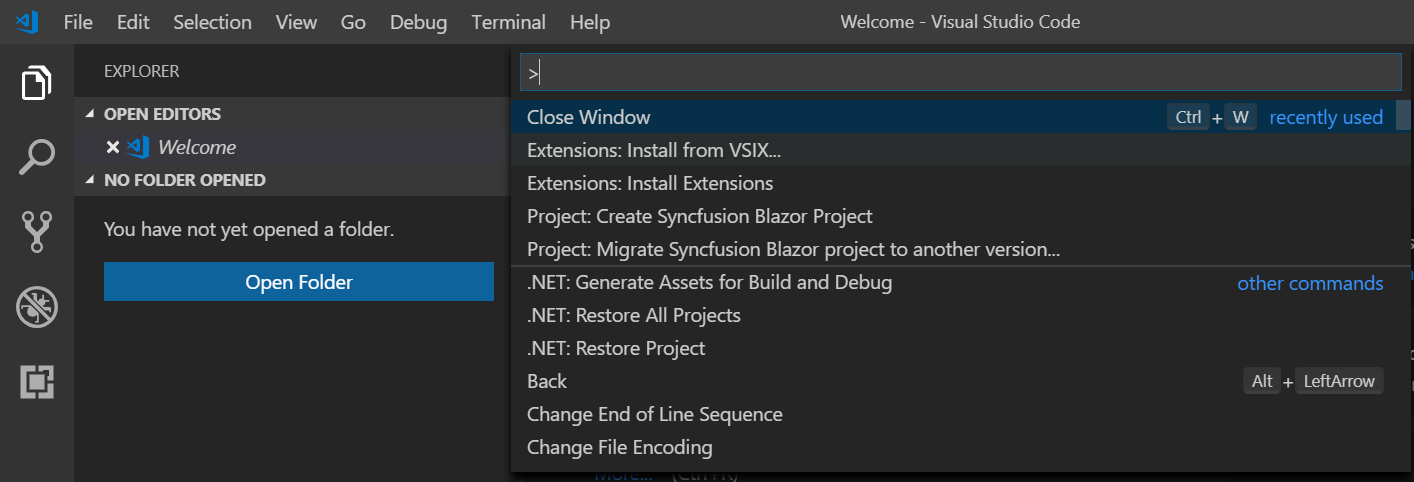Select .NET: Restore All Projects command
The height and width of the screenshot is (482, 1414).
(x=634, y=316)
